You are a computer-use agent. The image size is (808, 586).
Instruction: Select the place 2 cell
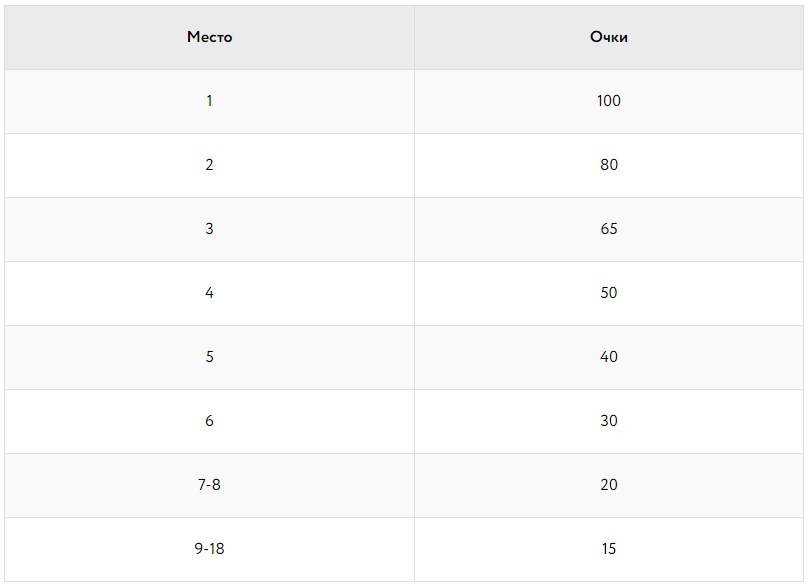[209, 165]
